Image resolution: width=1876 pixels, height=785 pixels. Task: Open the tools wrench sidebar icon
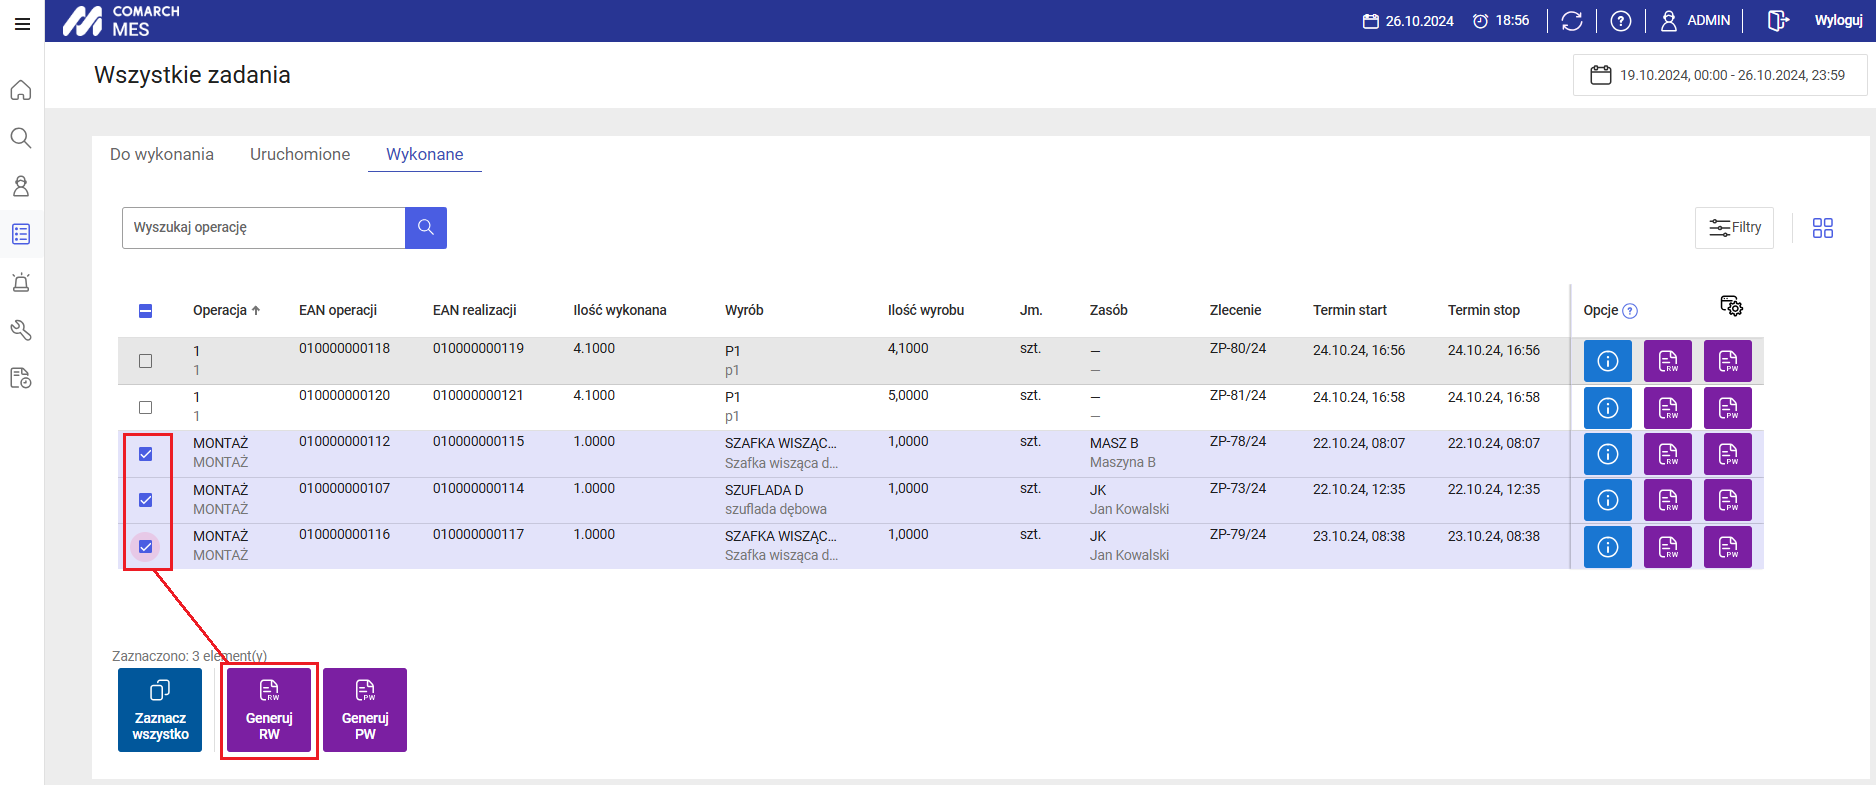click(x=21, y=330)
